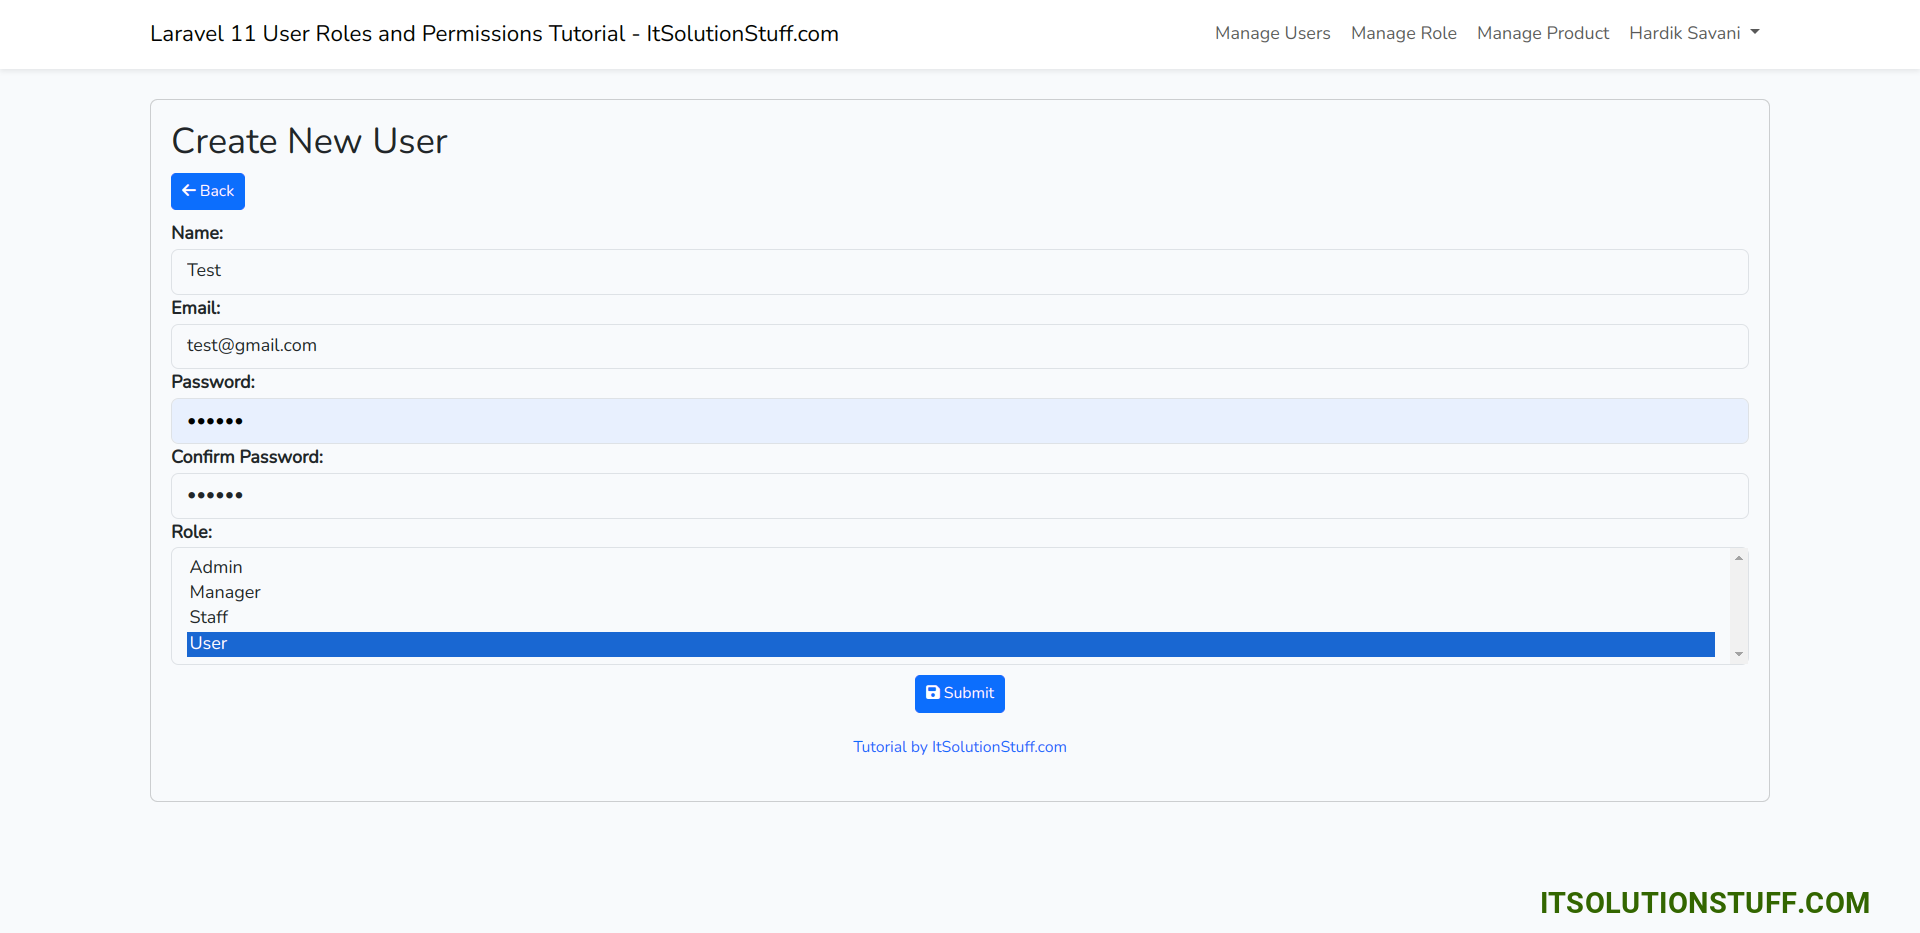Image resolution: width=1920 pixels, height=933 pixels.
Task: Choose Manager in the Role list
Action: pyautogui.click(x=225, y=592)
